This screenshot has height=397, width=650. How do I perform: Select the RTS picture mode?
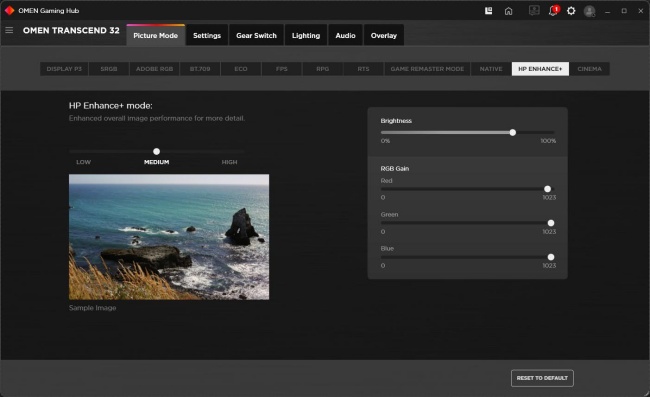pyautogui.click(x=364, y=69)
